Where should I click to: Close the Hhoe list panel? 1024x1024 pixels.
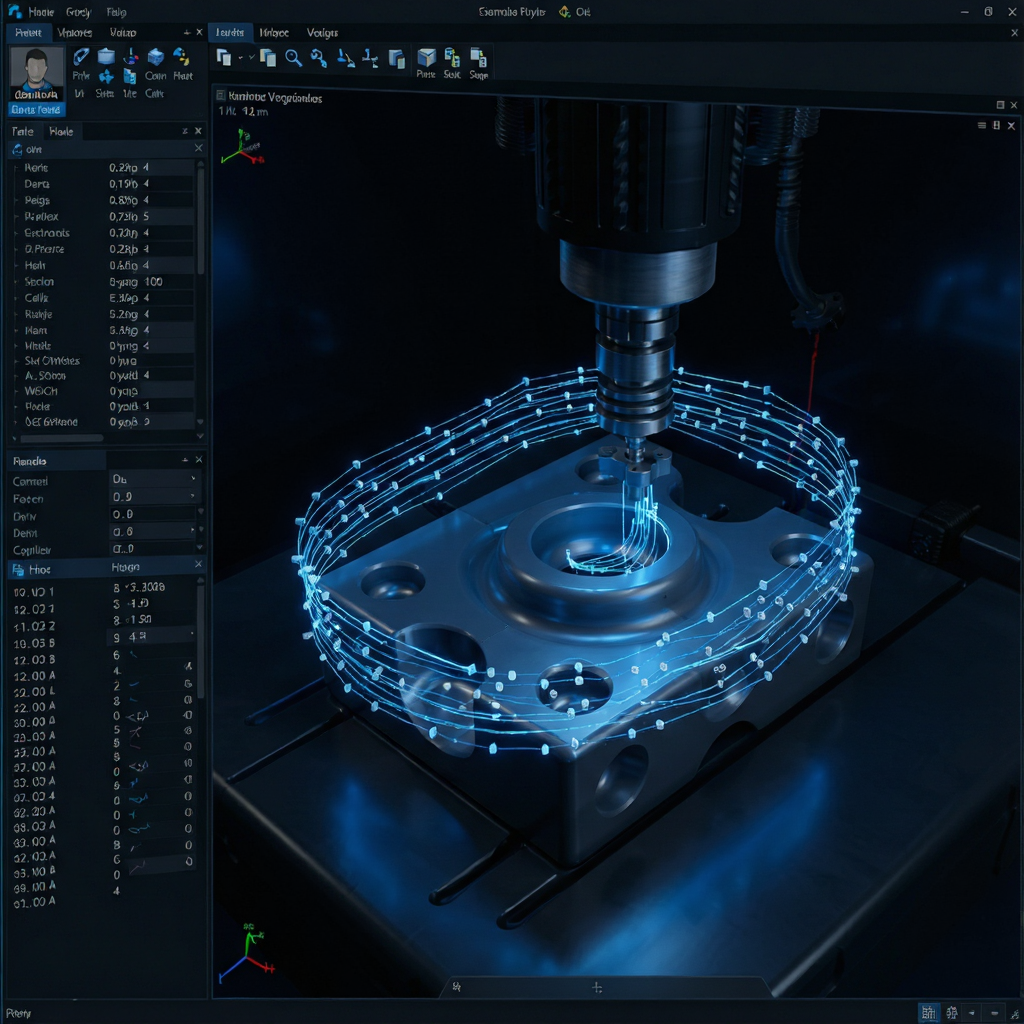pos(199,564)
